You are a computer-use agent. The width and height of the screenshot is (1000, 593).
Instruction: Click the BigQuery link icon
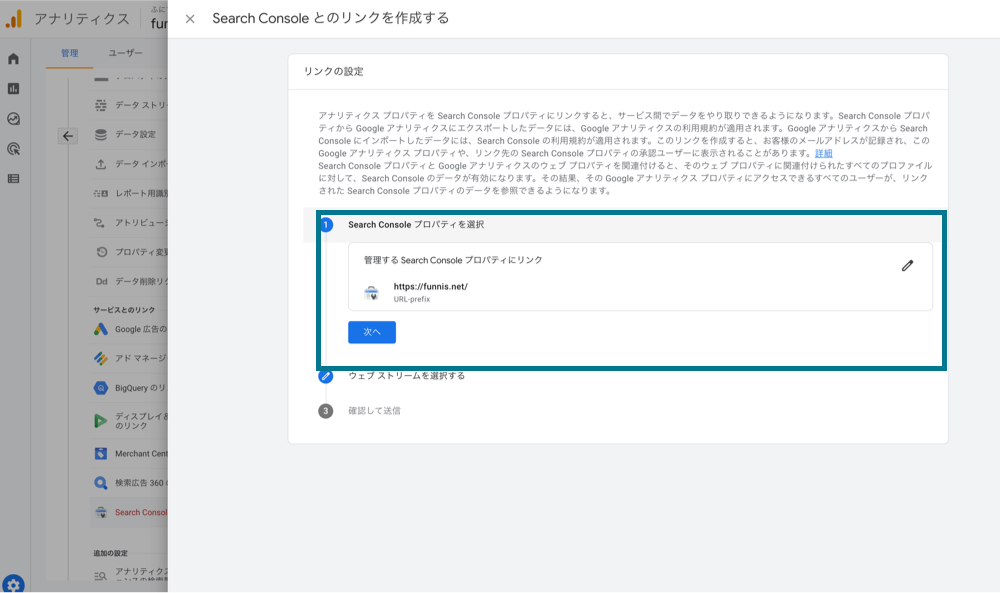tap(101, 388)
